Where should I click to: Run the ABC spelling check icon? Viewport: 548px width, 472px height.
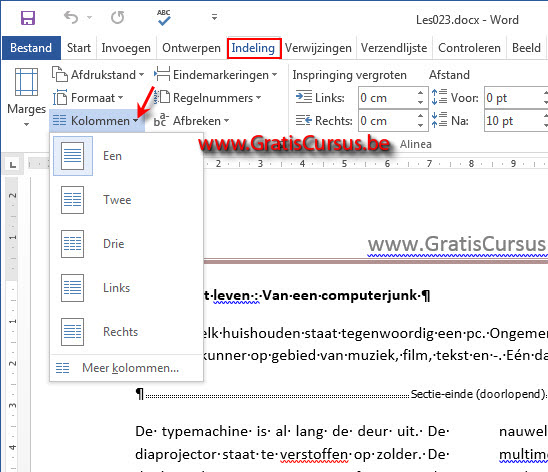tap(164, 17)
